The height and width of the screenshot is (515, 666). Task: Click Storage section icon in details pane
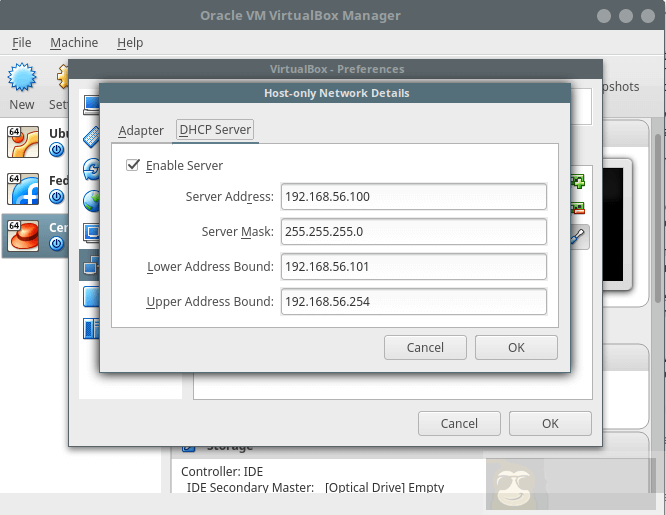click(188, 448)
